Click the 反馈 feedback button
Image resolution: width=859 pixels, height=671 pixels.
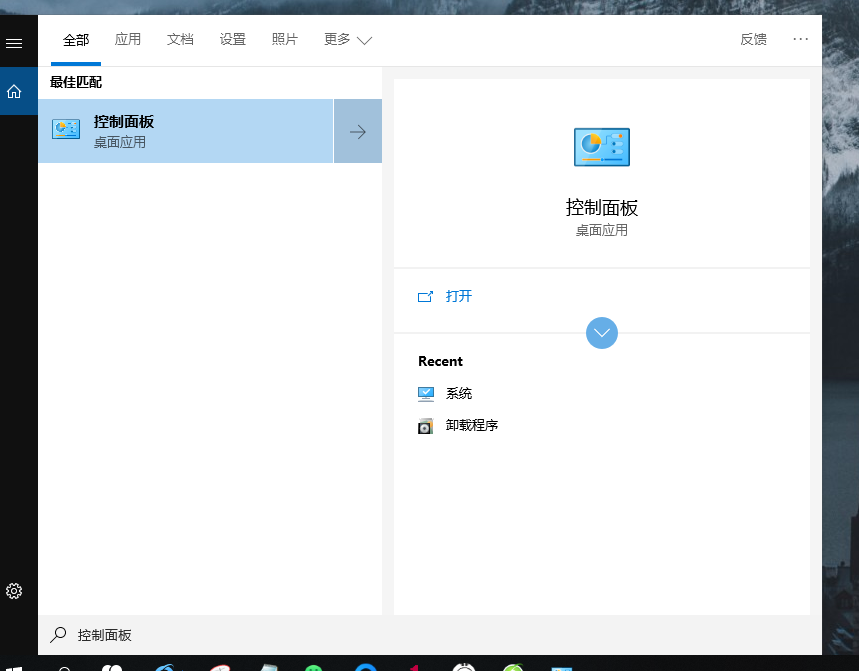click(x=753, y=39)
